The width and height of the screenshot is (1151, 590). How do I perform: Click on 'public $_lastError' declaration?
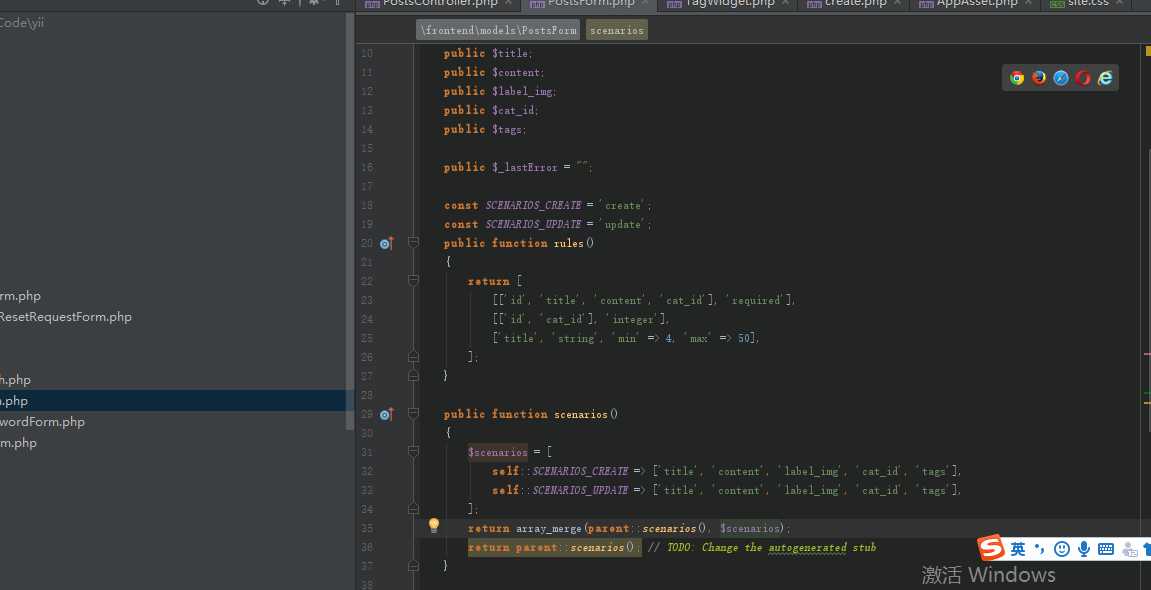pyautogui.click(x=518, y=167)
